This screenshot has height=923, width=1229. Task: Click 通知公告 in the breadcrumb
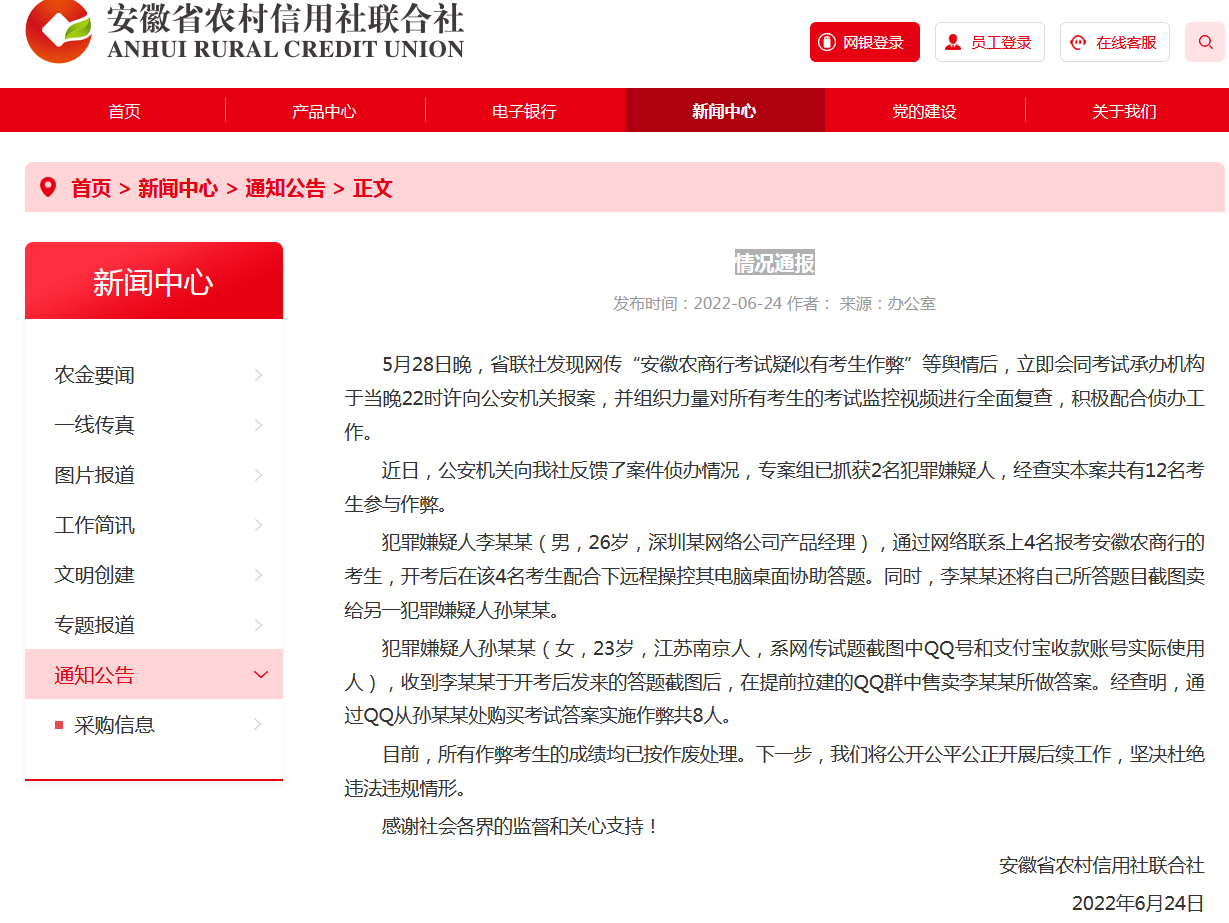(x=285, y=188)
